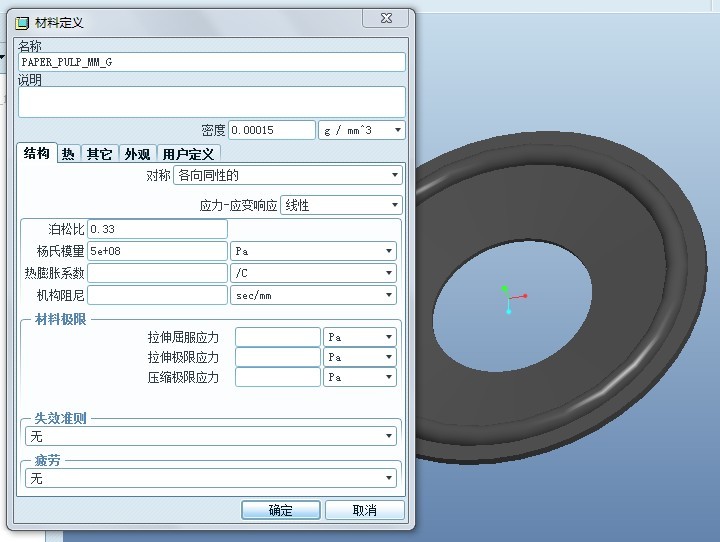Viewport: 720px width, 542px height.
Task: Open the 压缩极限应力 unit dropdown Pa
Action: click(x=360, y=377)
